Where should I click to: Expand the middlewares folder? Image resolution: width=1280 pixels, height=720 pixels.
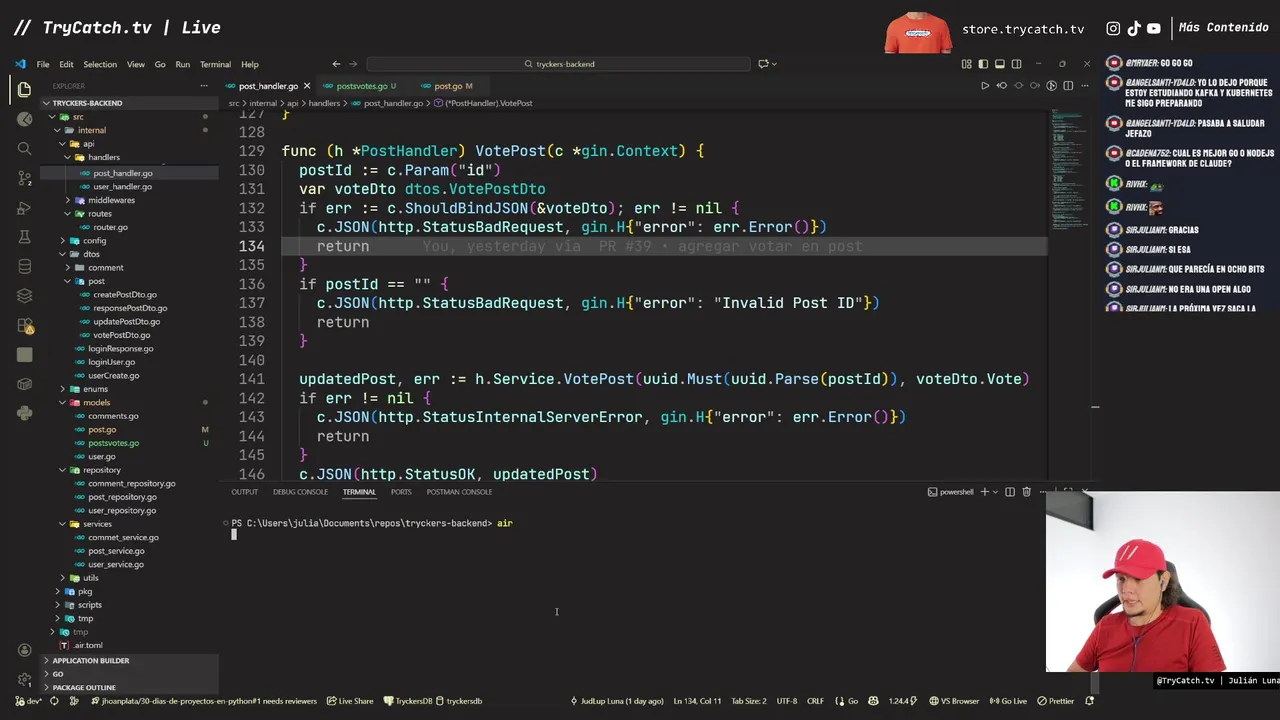pos(111,200)
